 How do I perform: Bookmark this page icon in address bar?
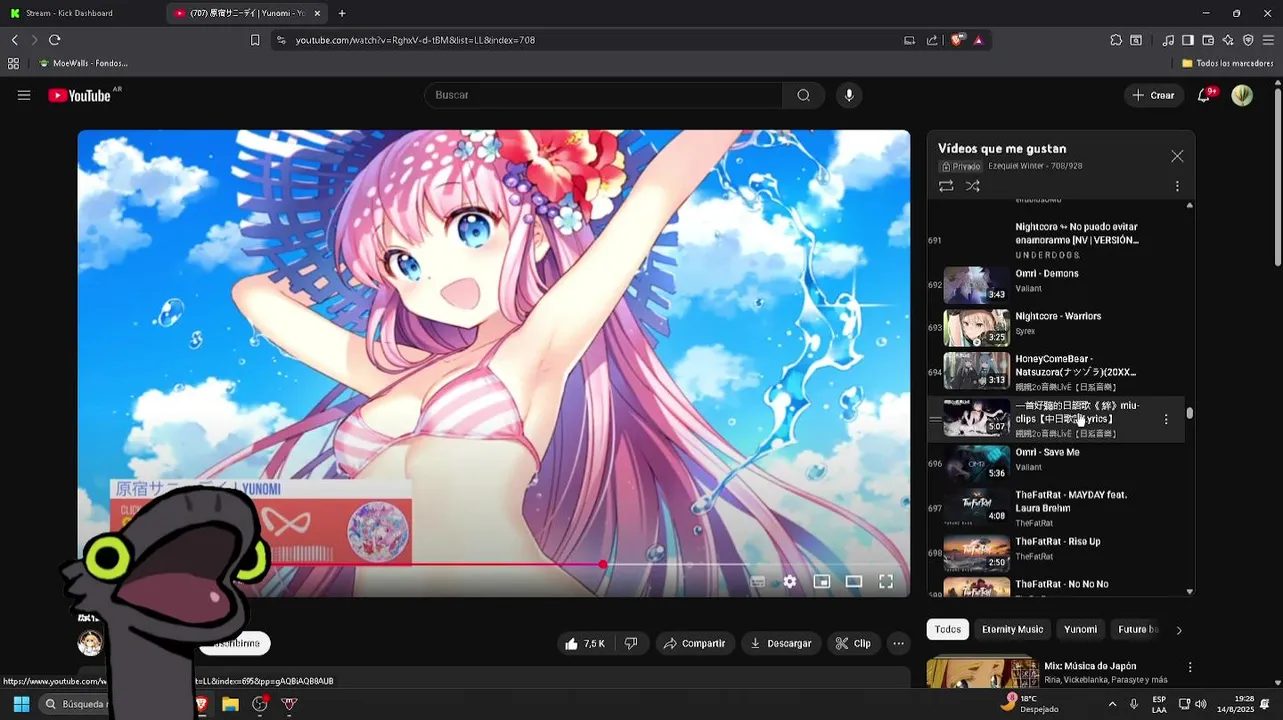pyautogui.click(x=255, y=40)
